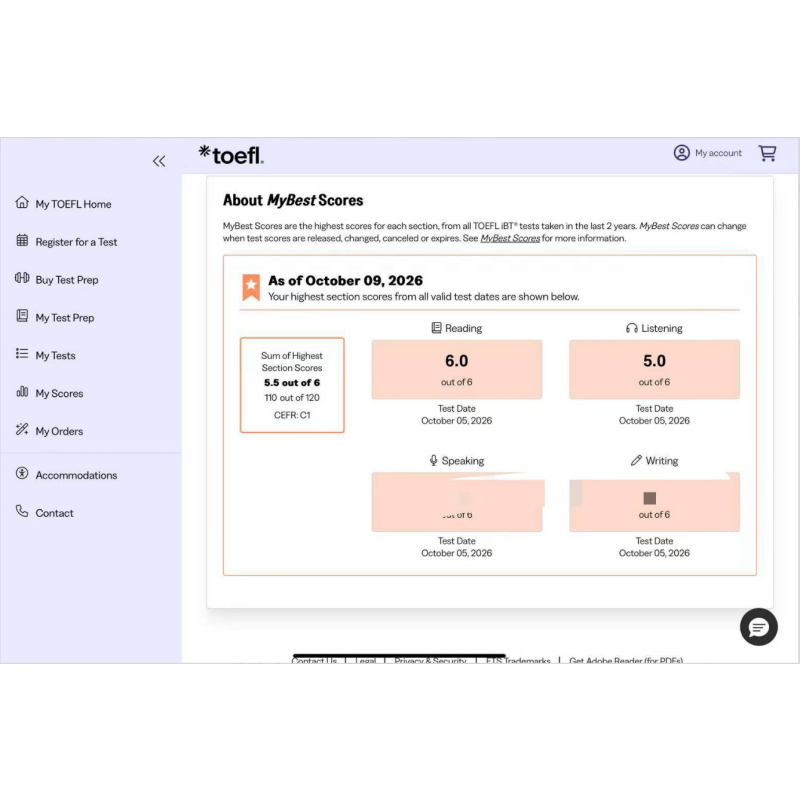Viewport: 800px width, 800px height.
Task: Click the bar chart icon for My Scores
Action: click(22, 392)
